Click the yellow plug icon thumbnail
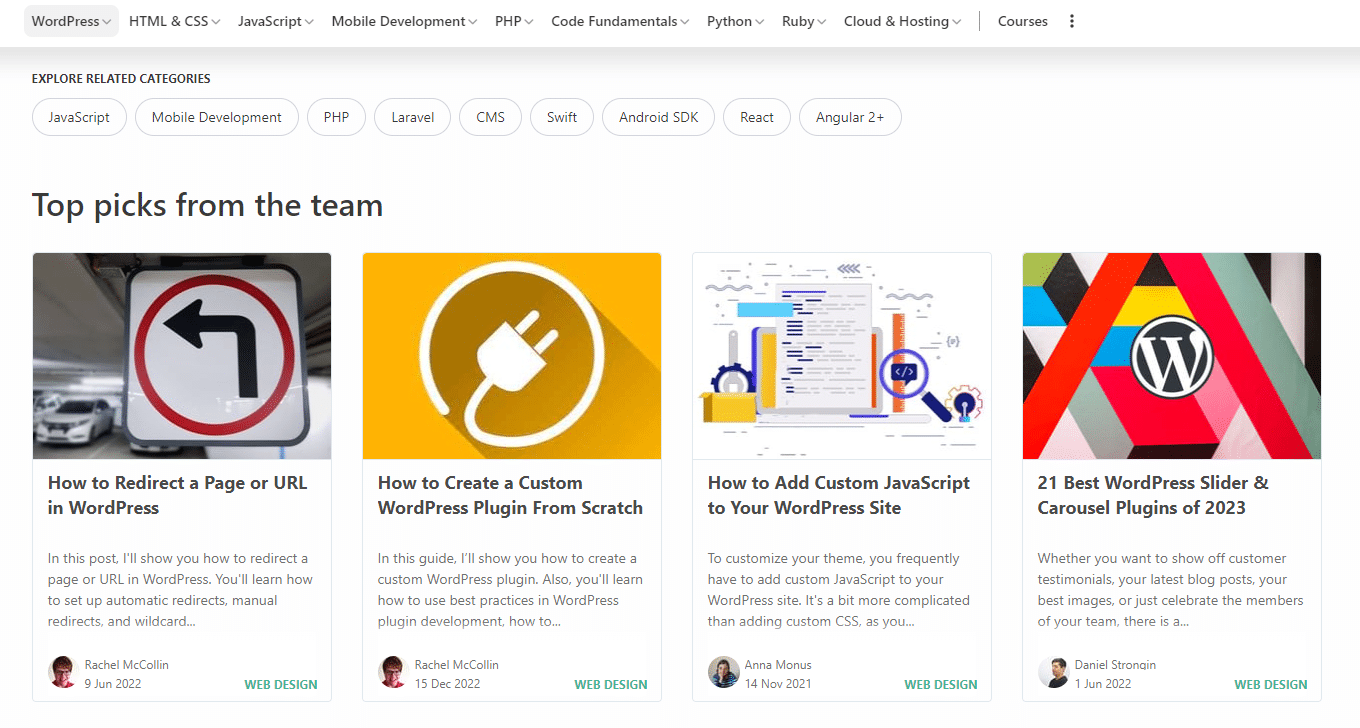This screenshot has height=728, width=1360. [511, 356]
